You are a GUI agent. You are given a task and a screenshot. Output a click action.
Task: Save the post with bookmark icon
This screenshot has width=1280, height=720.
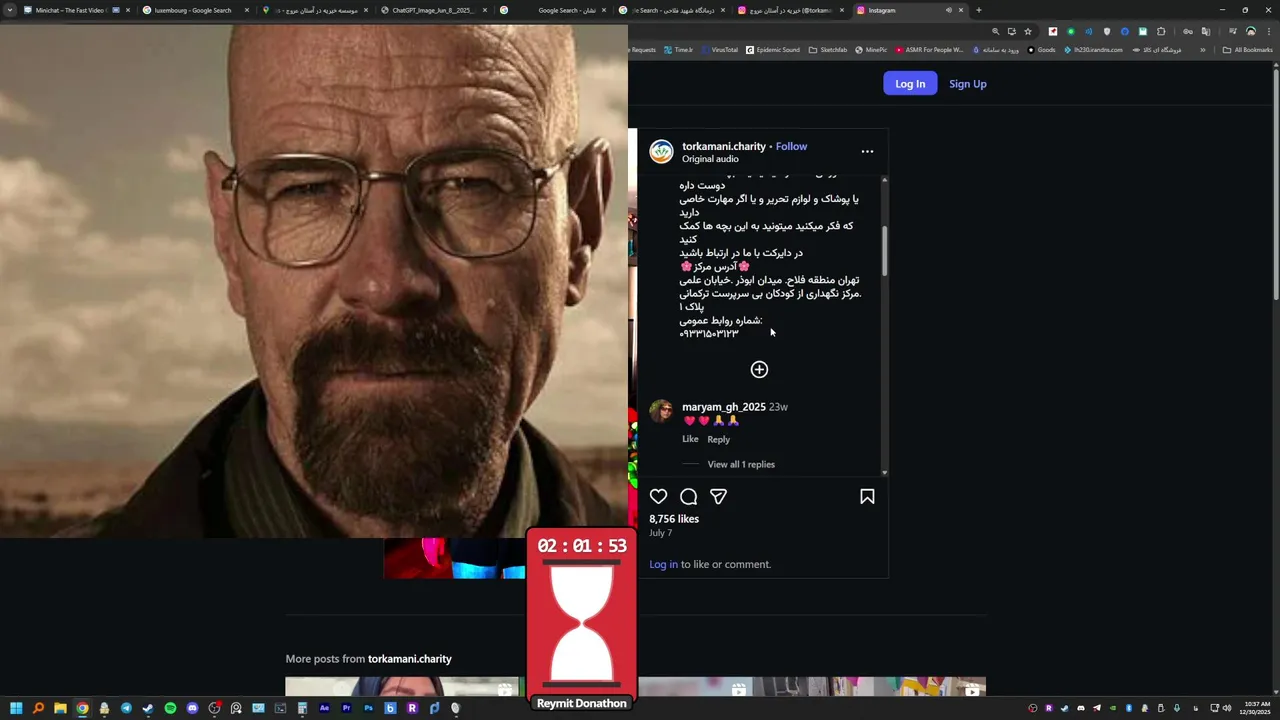click(867, 497)
